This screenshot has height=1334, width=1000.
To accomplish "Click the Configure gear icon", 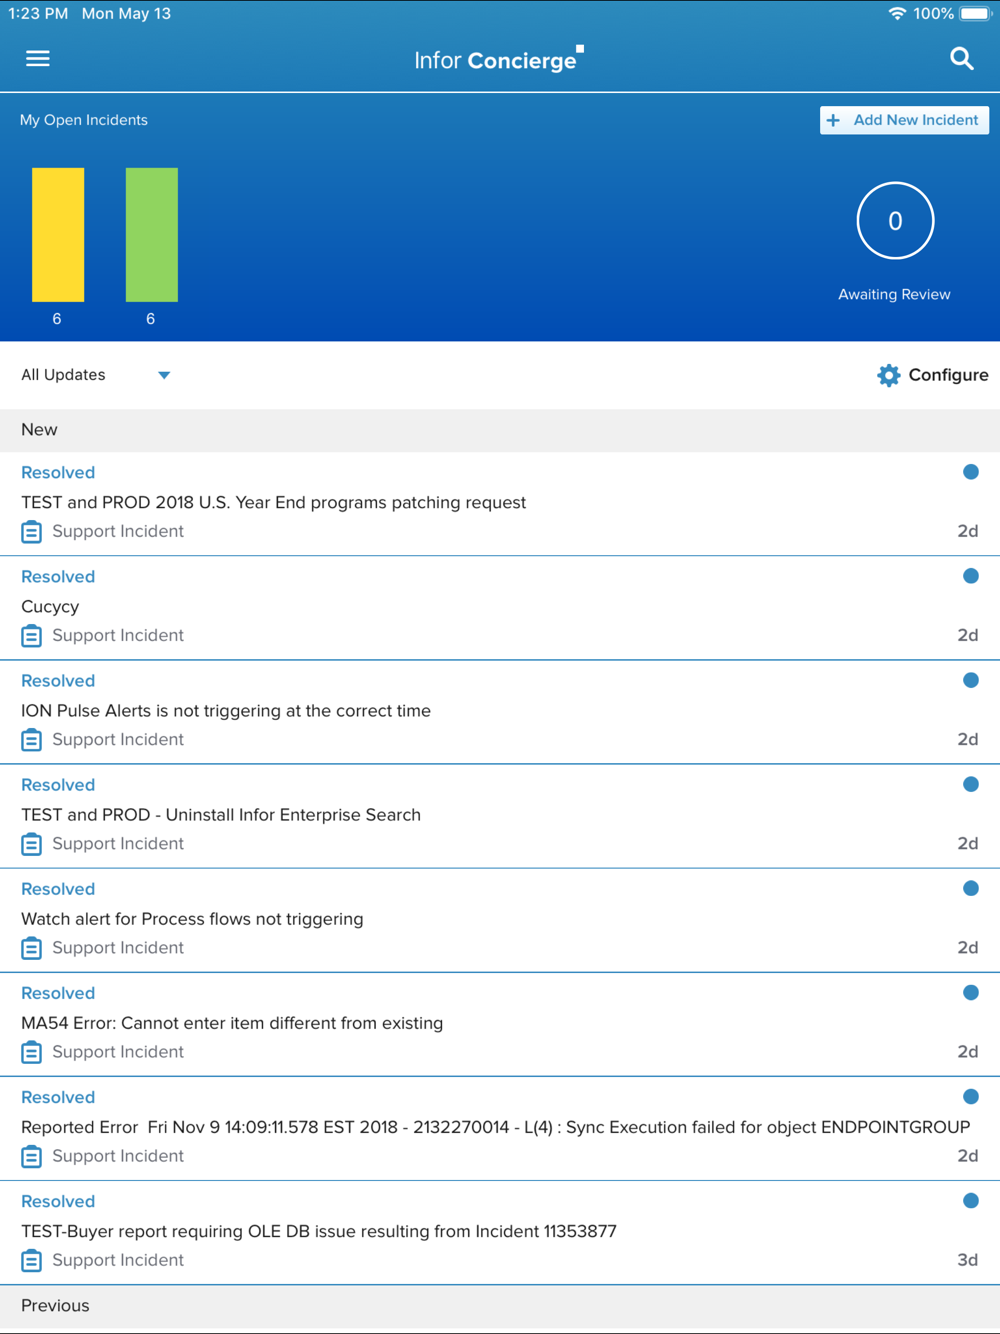I will tap(888, 375).
